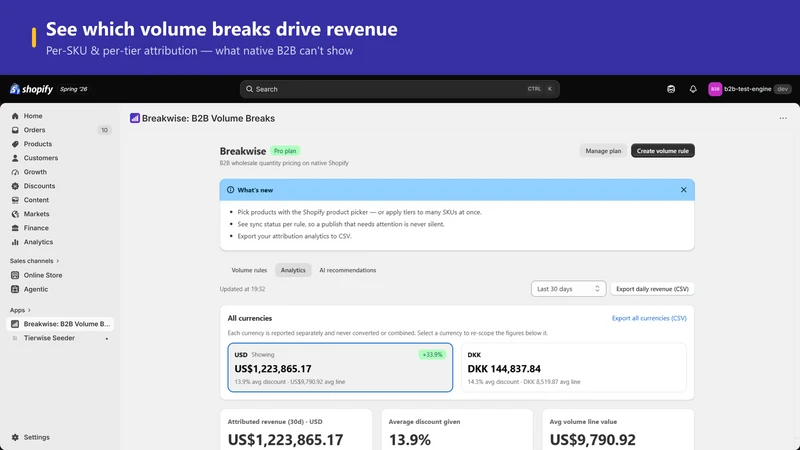Open the Orders icon in sidebar
This screenshot has height=450, width=800.
(x=15, y=130)
